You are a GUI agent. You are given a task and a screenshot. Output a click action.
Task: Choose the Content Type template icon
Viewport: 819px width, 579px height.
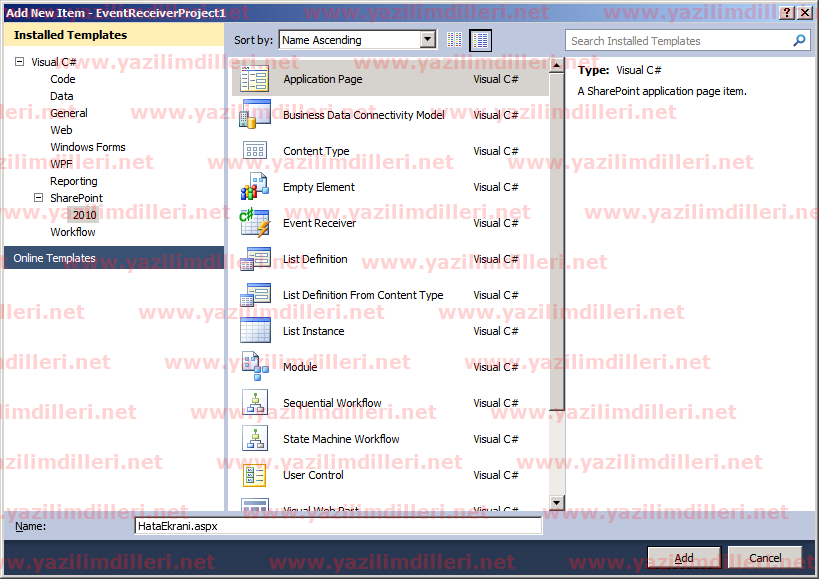point(255,151)
